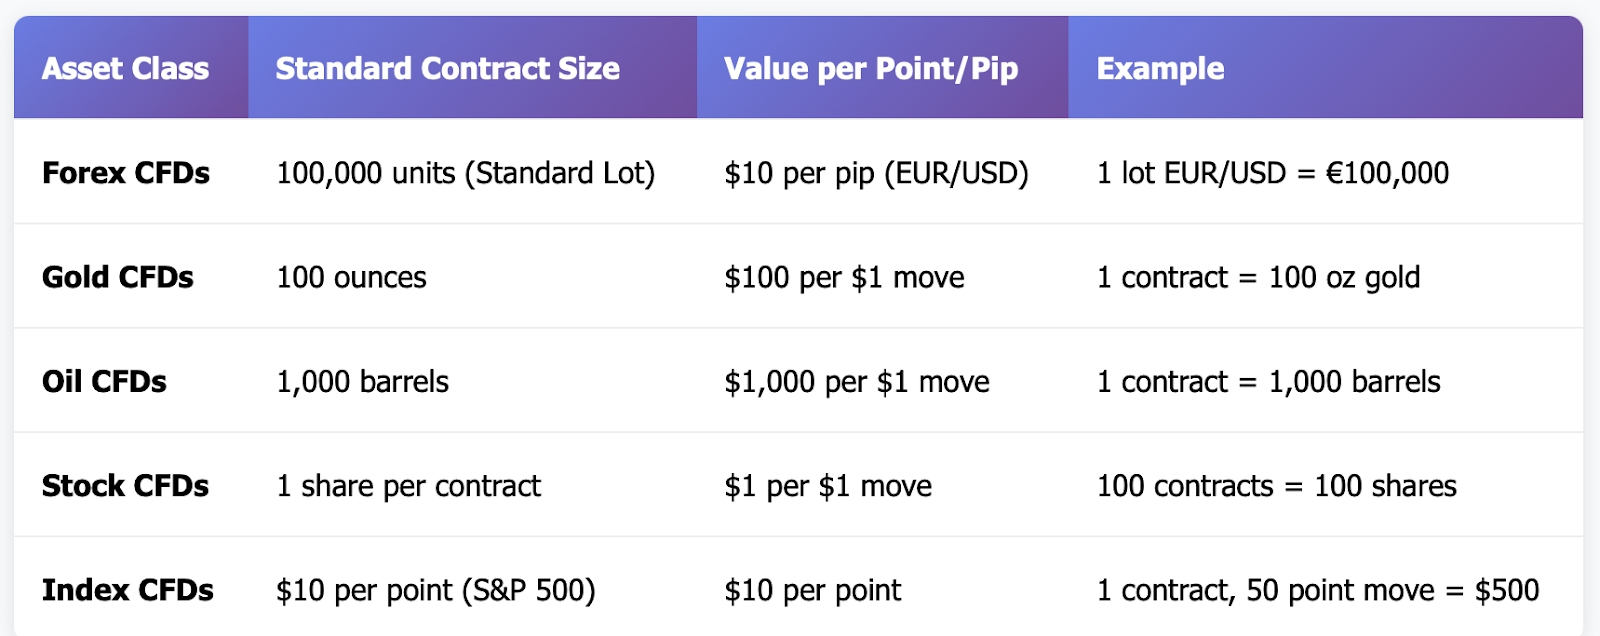Click the 1,000 barrels contract size cell
Image resolution: width=1600 pixels, height=636 pixels.
tap(362, 381)
